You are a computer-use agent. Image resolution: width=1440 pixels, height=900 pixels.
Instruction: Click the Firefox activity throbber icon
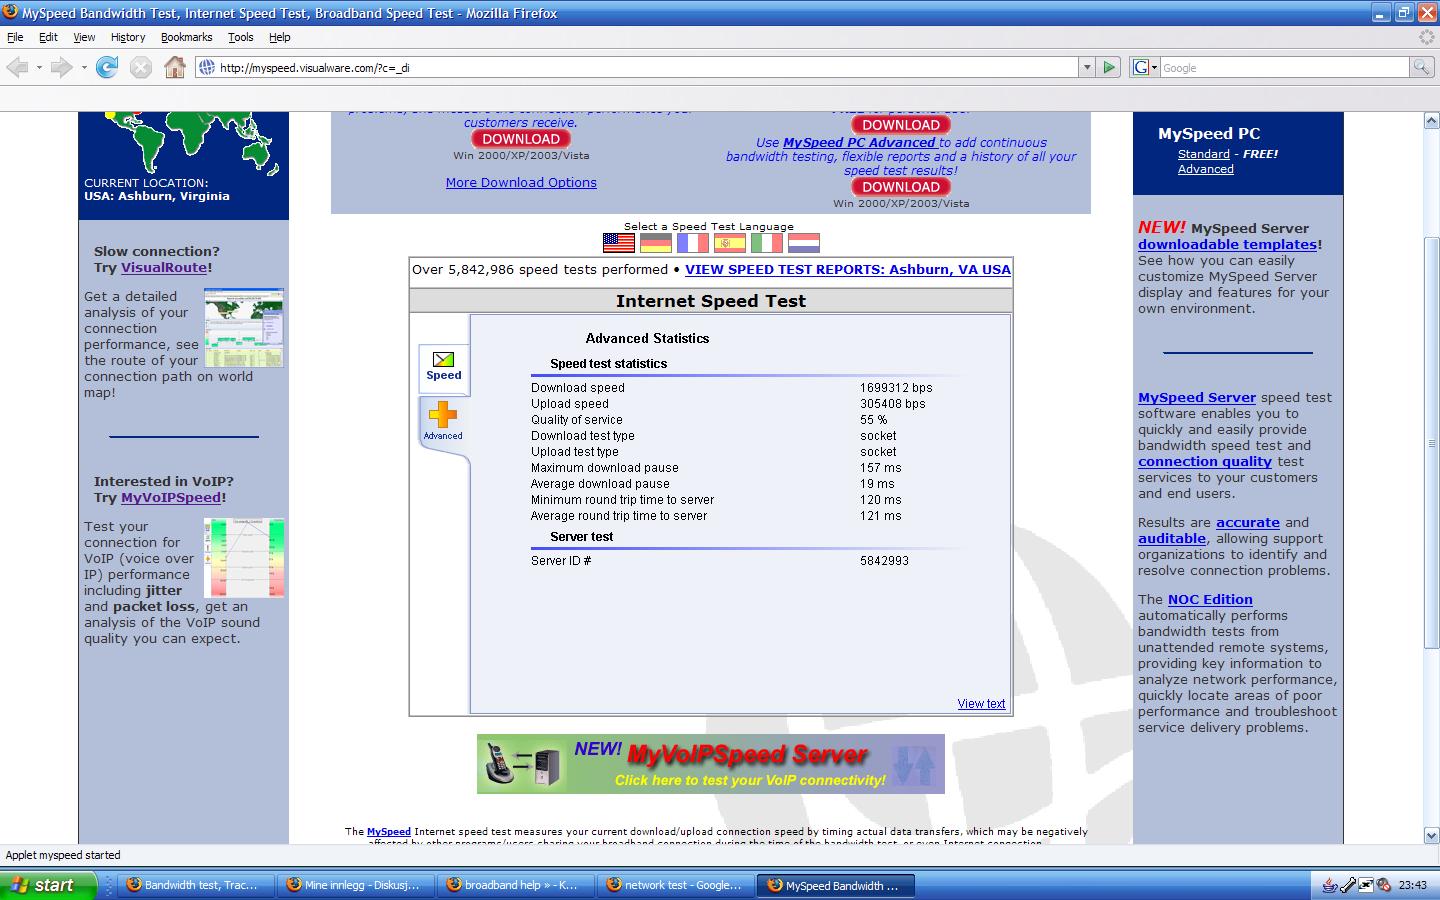click(x=1427, y=37)
